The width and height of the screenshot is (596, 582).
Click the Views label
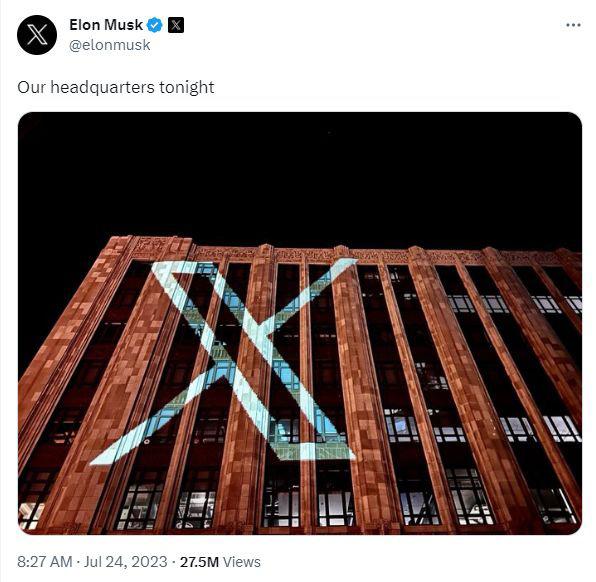(242, 561)
